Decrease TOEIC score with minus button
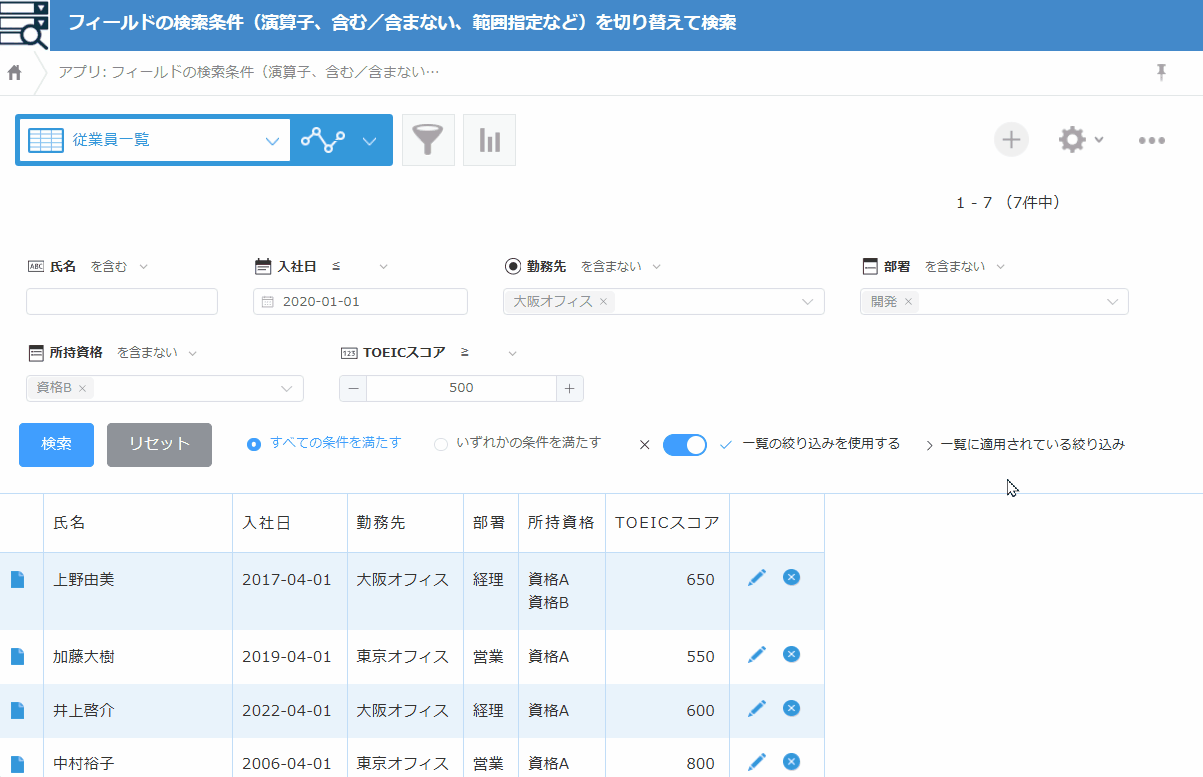The width and height of the screenshot is (1203, 777). (x=353, y=388)
